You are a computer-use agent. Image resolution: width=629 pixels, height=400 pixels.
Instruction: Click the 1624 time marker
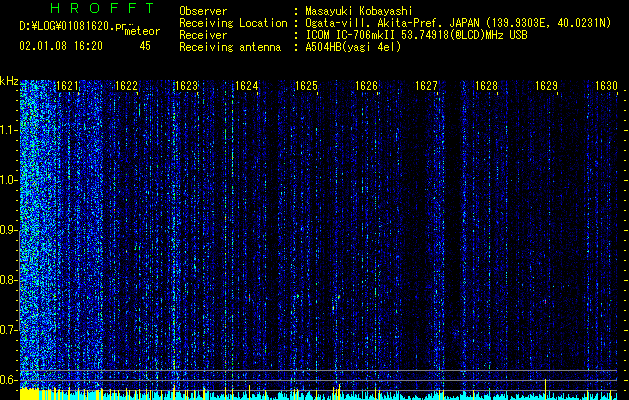pos(246,86)
